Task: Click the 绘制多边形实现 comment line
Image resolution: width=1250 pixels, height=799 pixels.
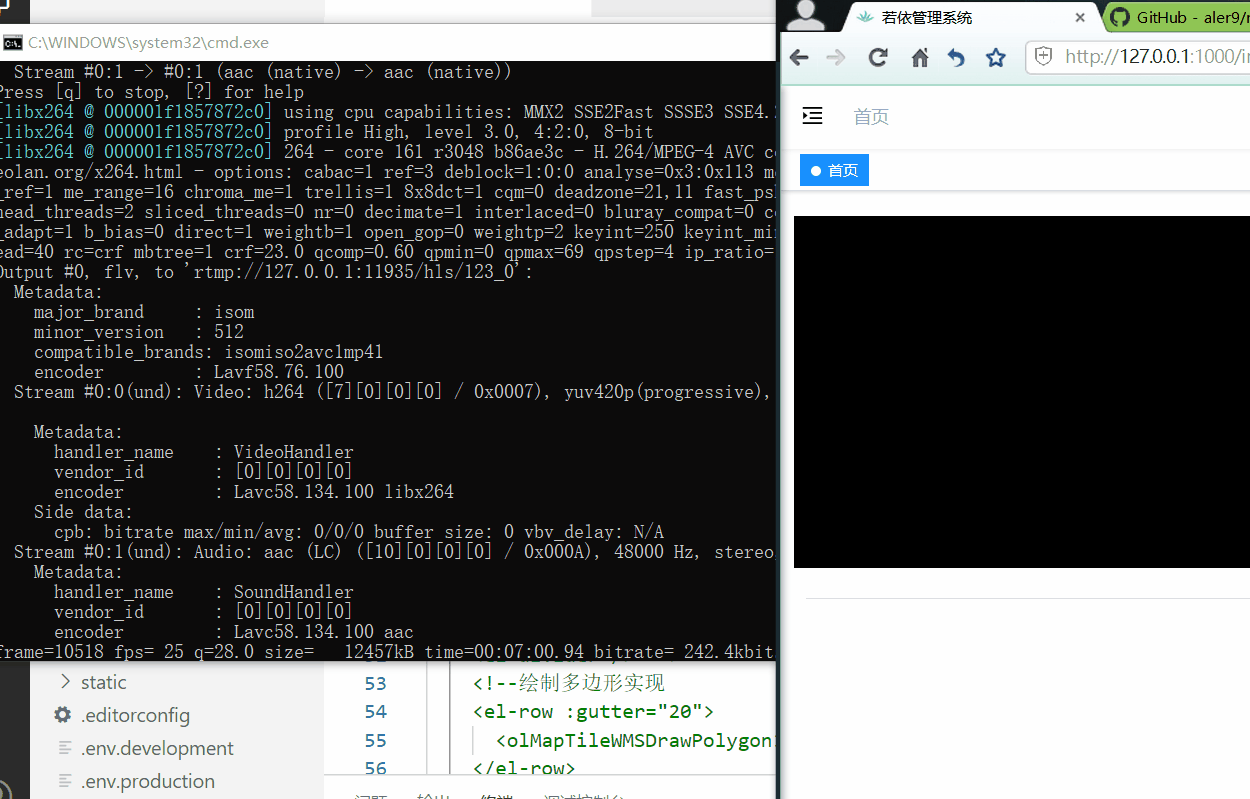Action: point(569,684)
